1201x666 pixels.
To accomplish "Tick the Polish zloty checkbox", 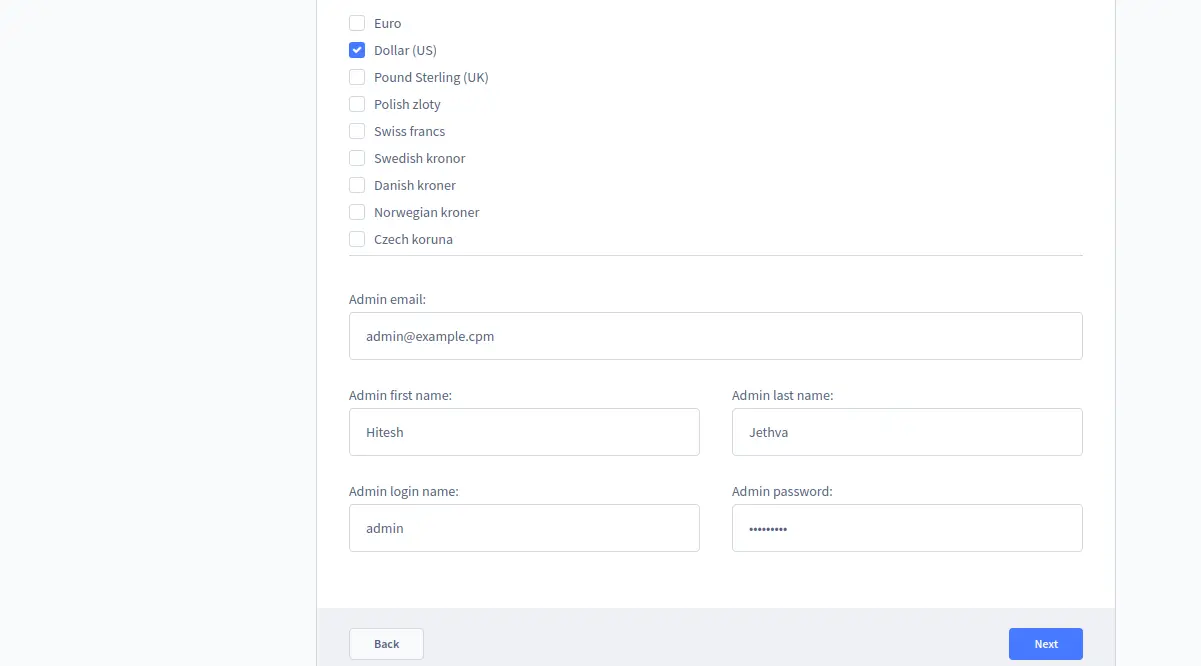I will [357, 104].
